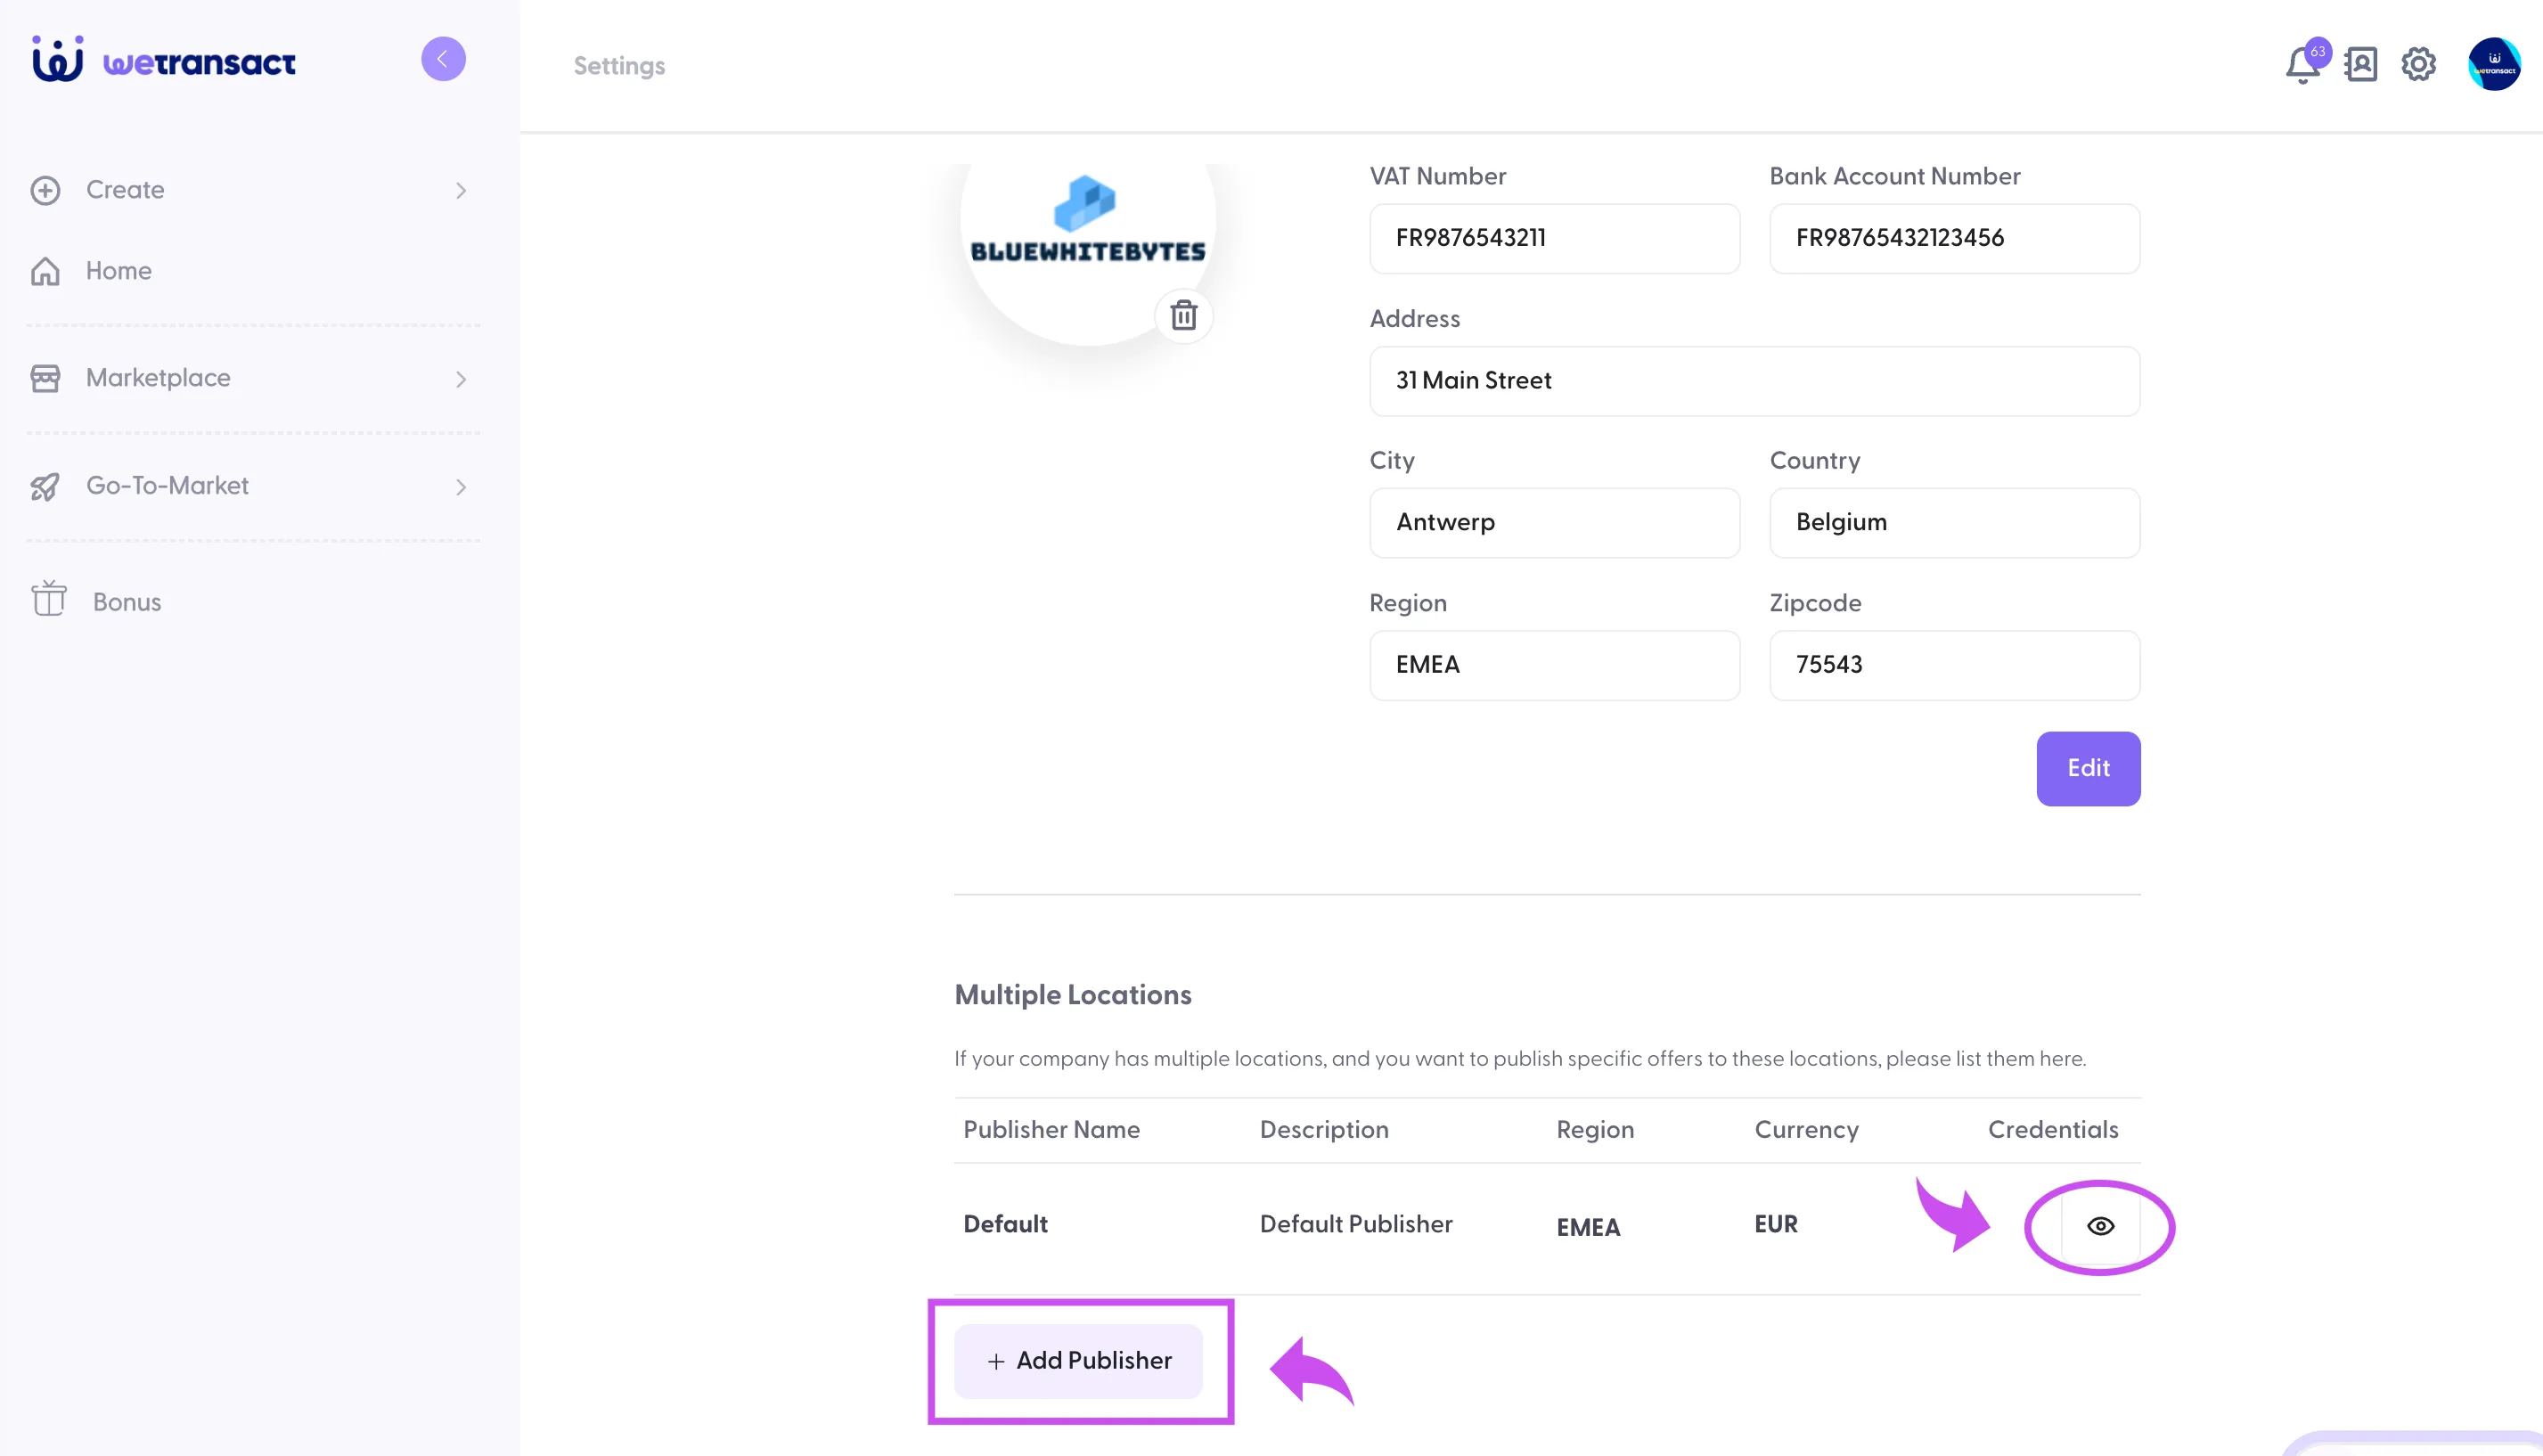Click the Zipcode field showing 75543
The image size is (2543, 1456).
(1954, 665)
